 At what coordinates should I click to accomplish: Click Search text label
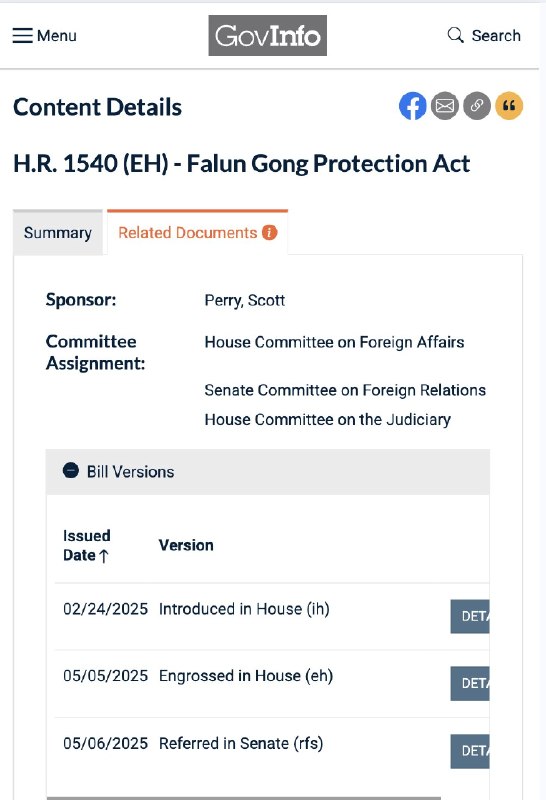[x=496, y=36]
